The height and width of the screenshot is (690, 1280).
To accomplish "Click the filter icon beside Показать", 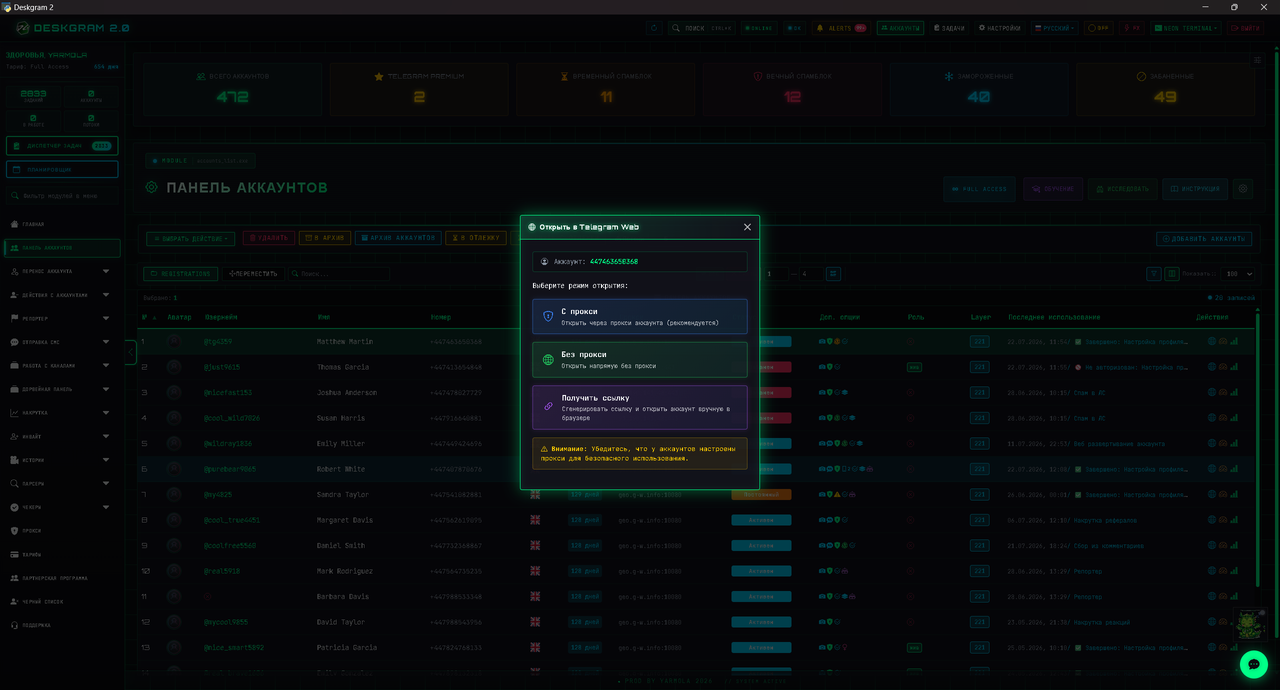I will (1155, 274).
